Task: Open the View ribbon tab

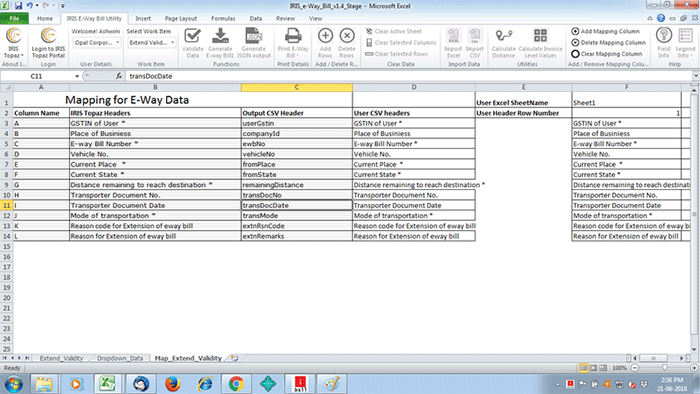Action: click(315, 18)
